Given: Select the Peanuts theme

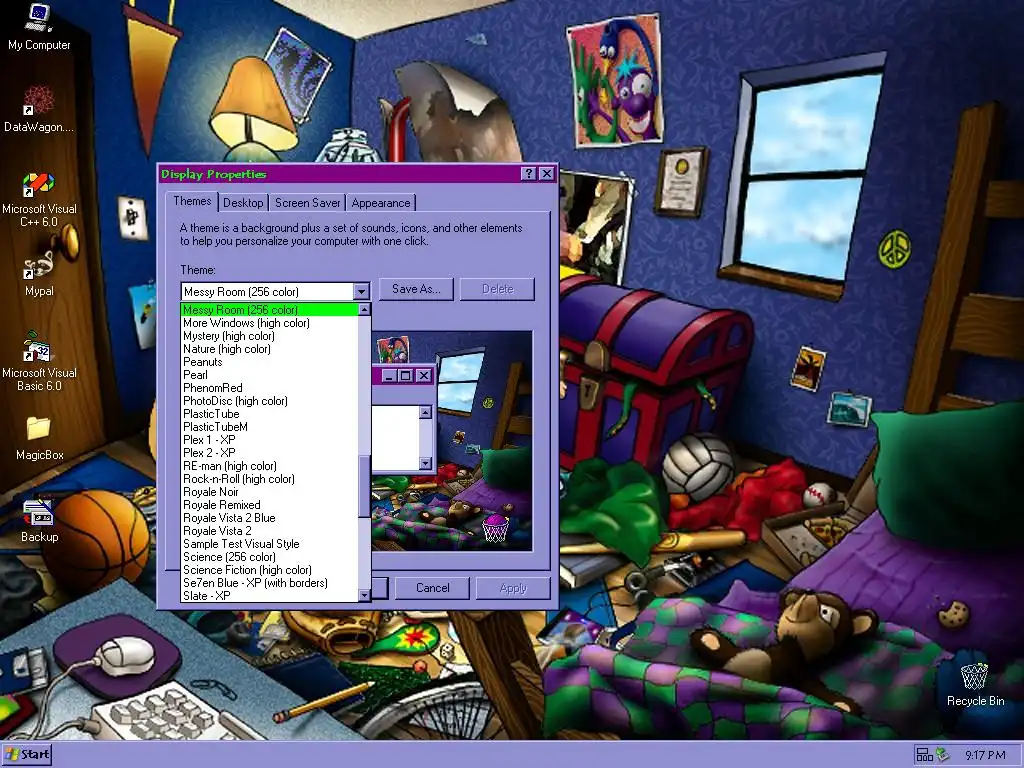Looking at the screenshot, I should (x=270, y=362).
